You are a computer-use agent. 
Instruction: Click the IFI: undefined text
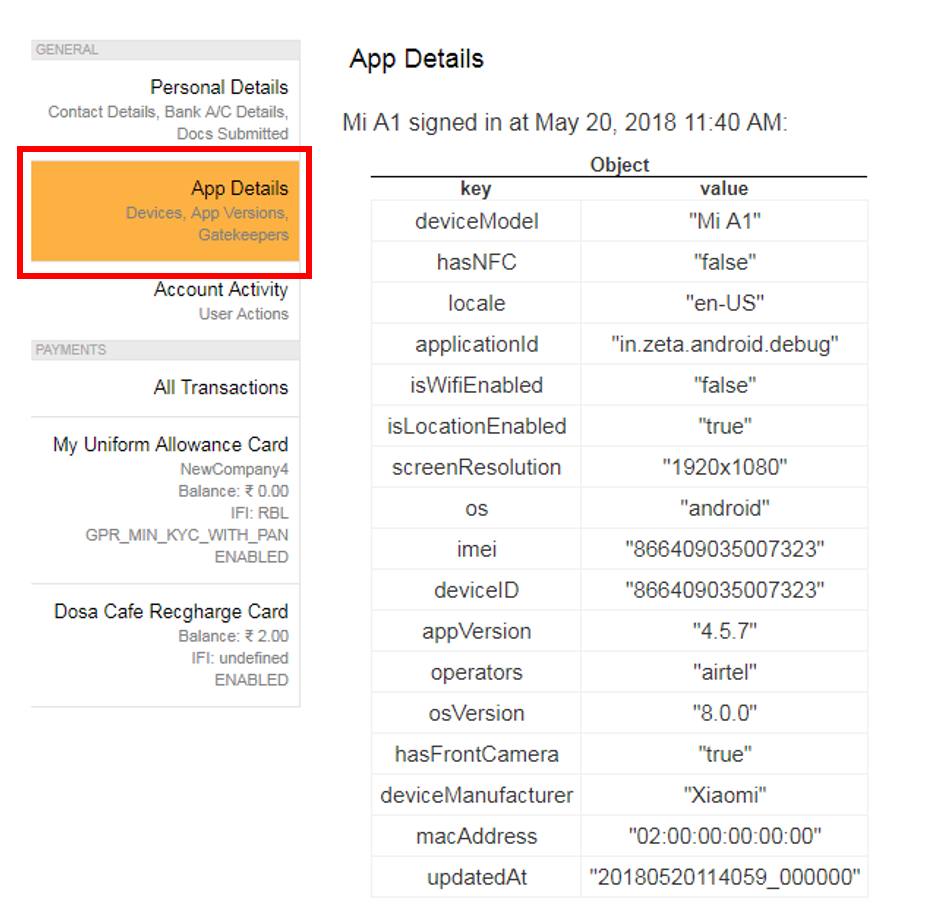coord(240,658)
